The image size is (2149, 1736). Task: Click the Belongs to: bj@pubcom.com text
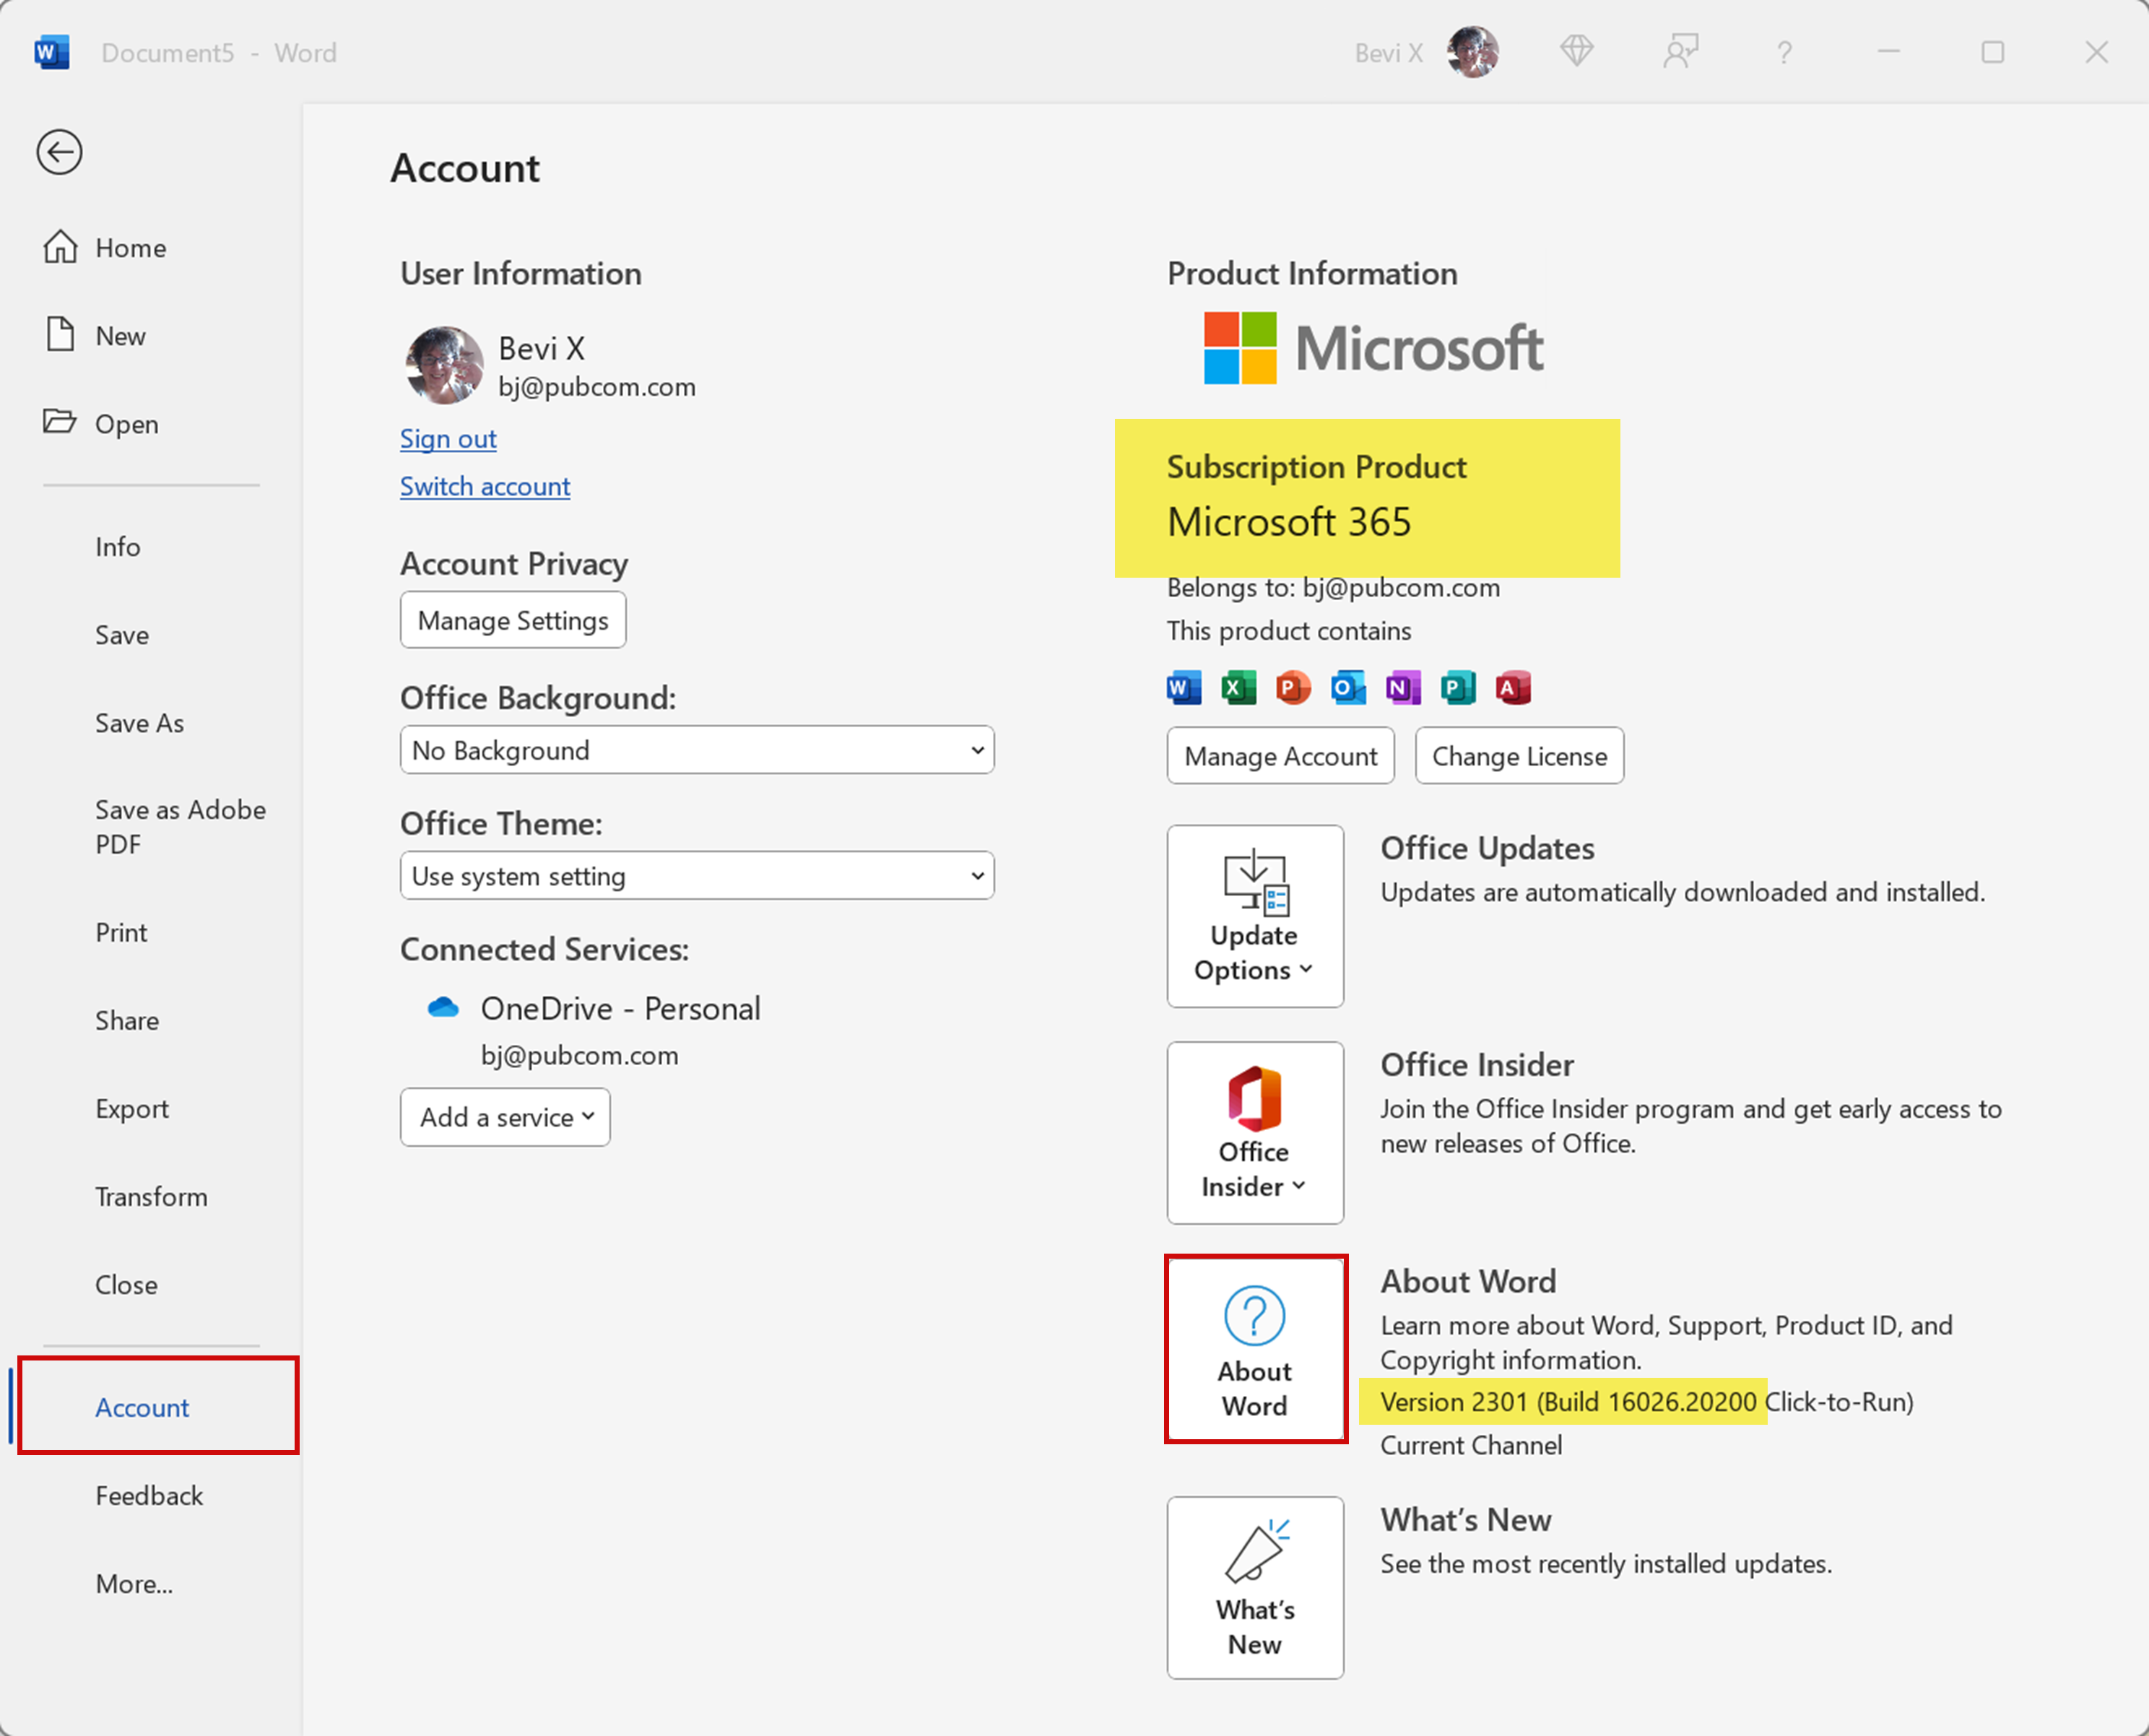coord(1333,588)
